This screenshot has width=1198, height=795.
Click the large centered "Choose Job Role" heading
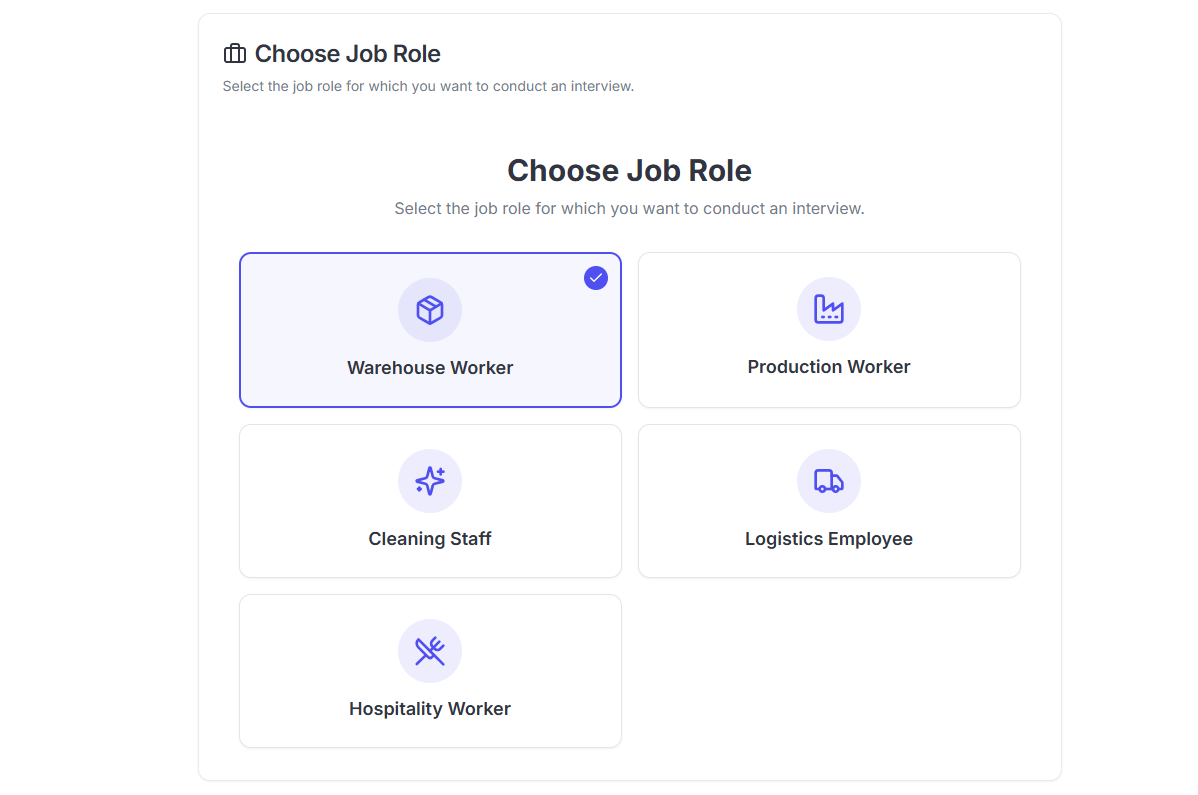pyautogui.click(x=629, y=171)
